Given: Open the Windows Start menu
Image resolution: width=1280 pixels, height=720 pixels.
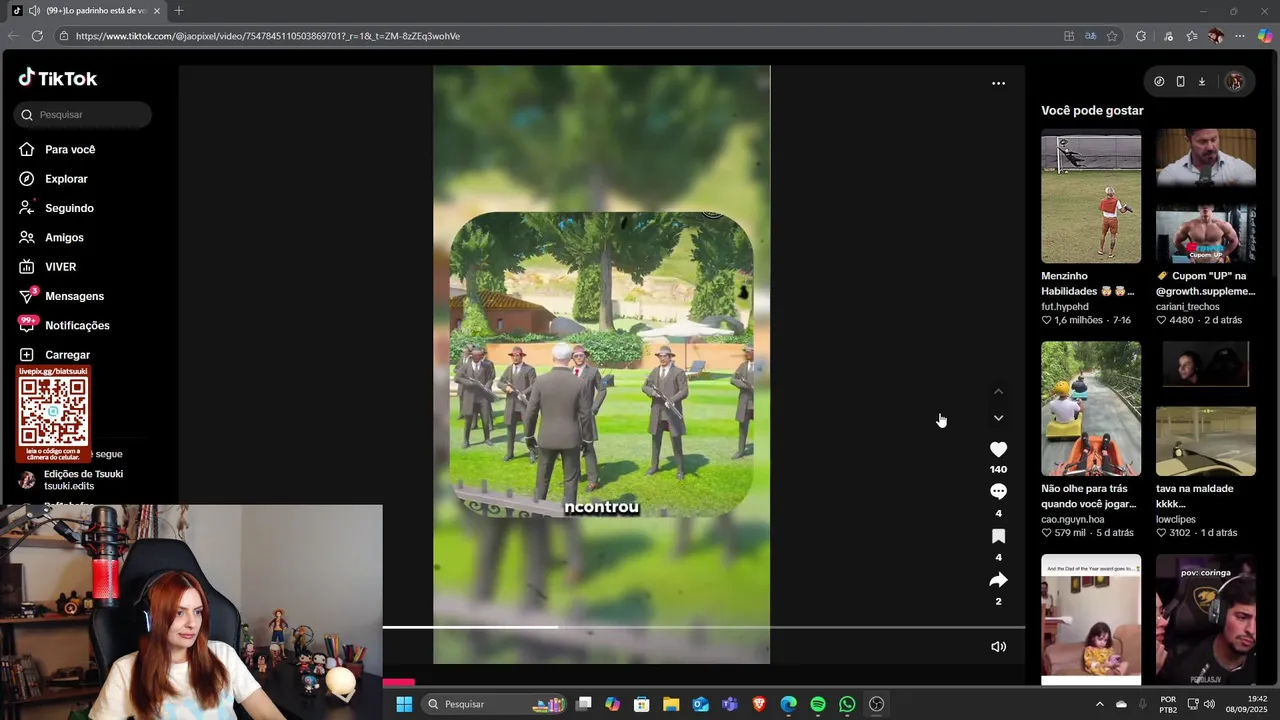Looking at the screenshot, I should [x=404, y=704].
